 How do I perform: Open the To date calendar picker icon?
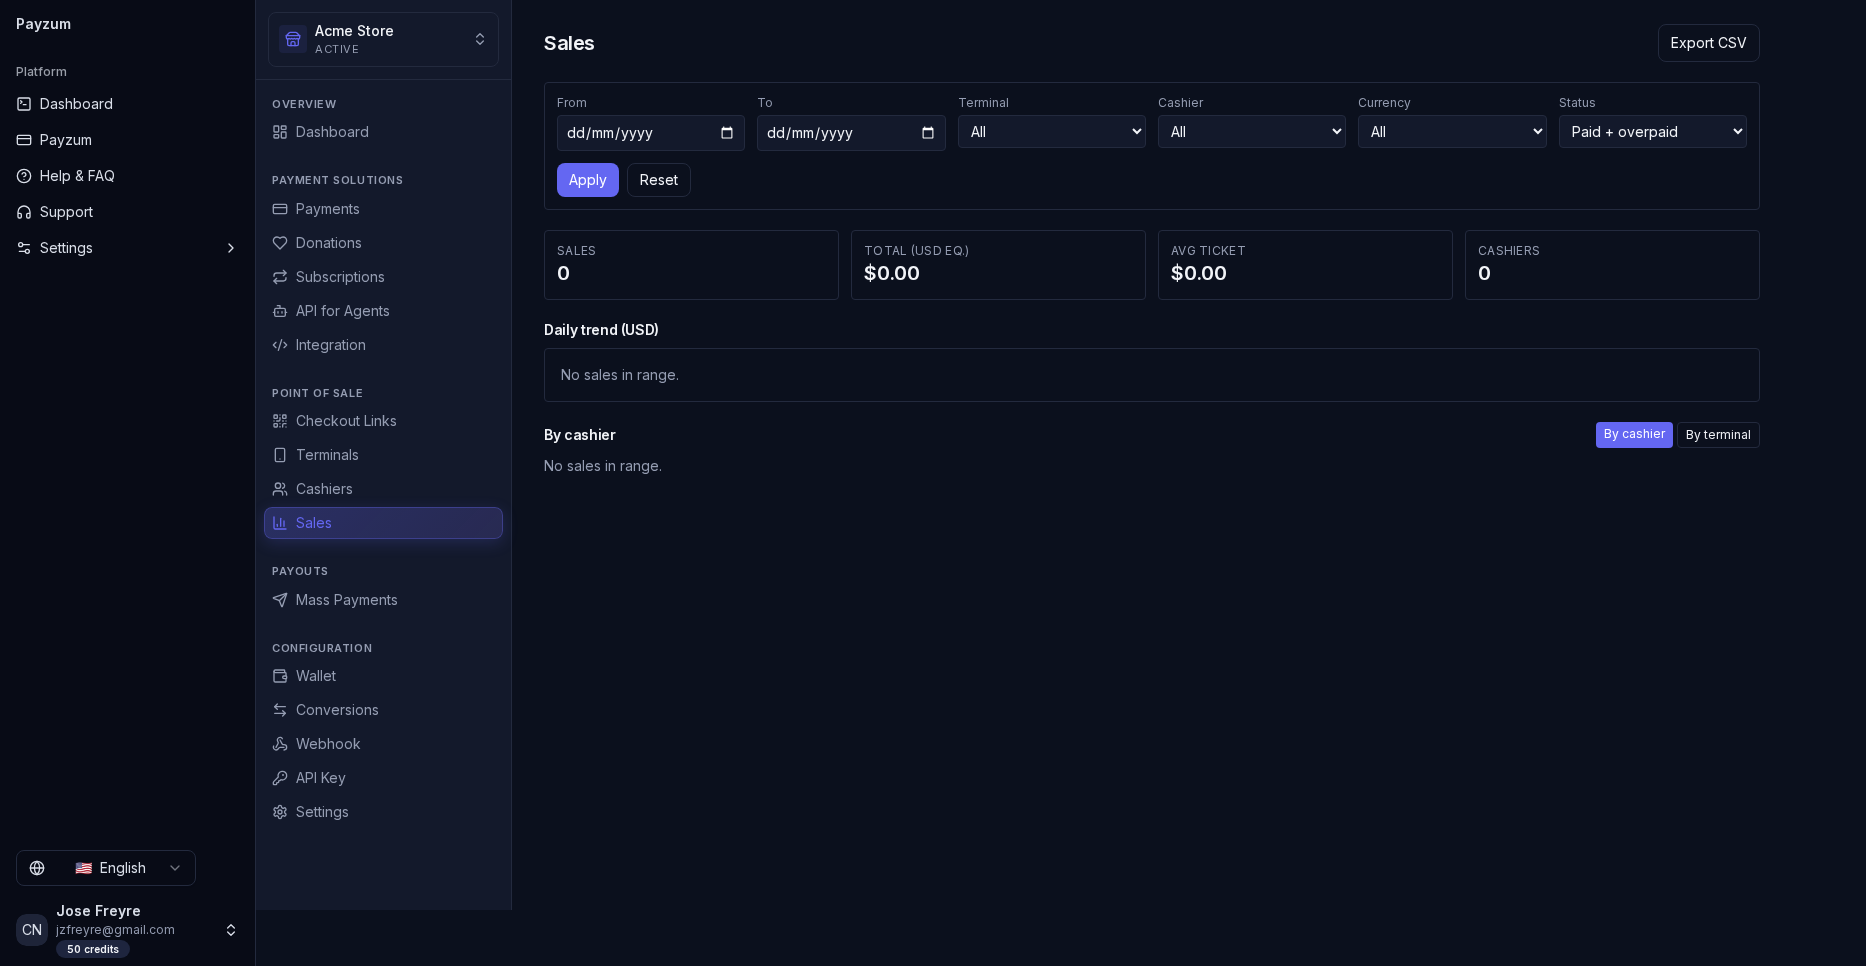(928, 133)
